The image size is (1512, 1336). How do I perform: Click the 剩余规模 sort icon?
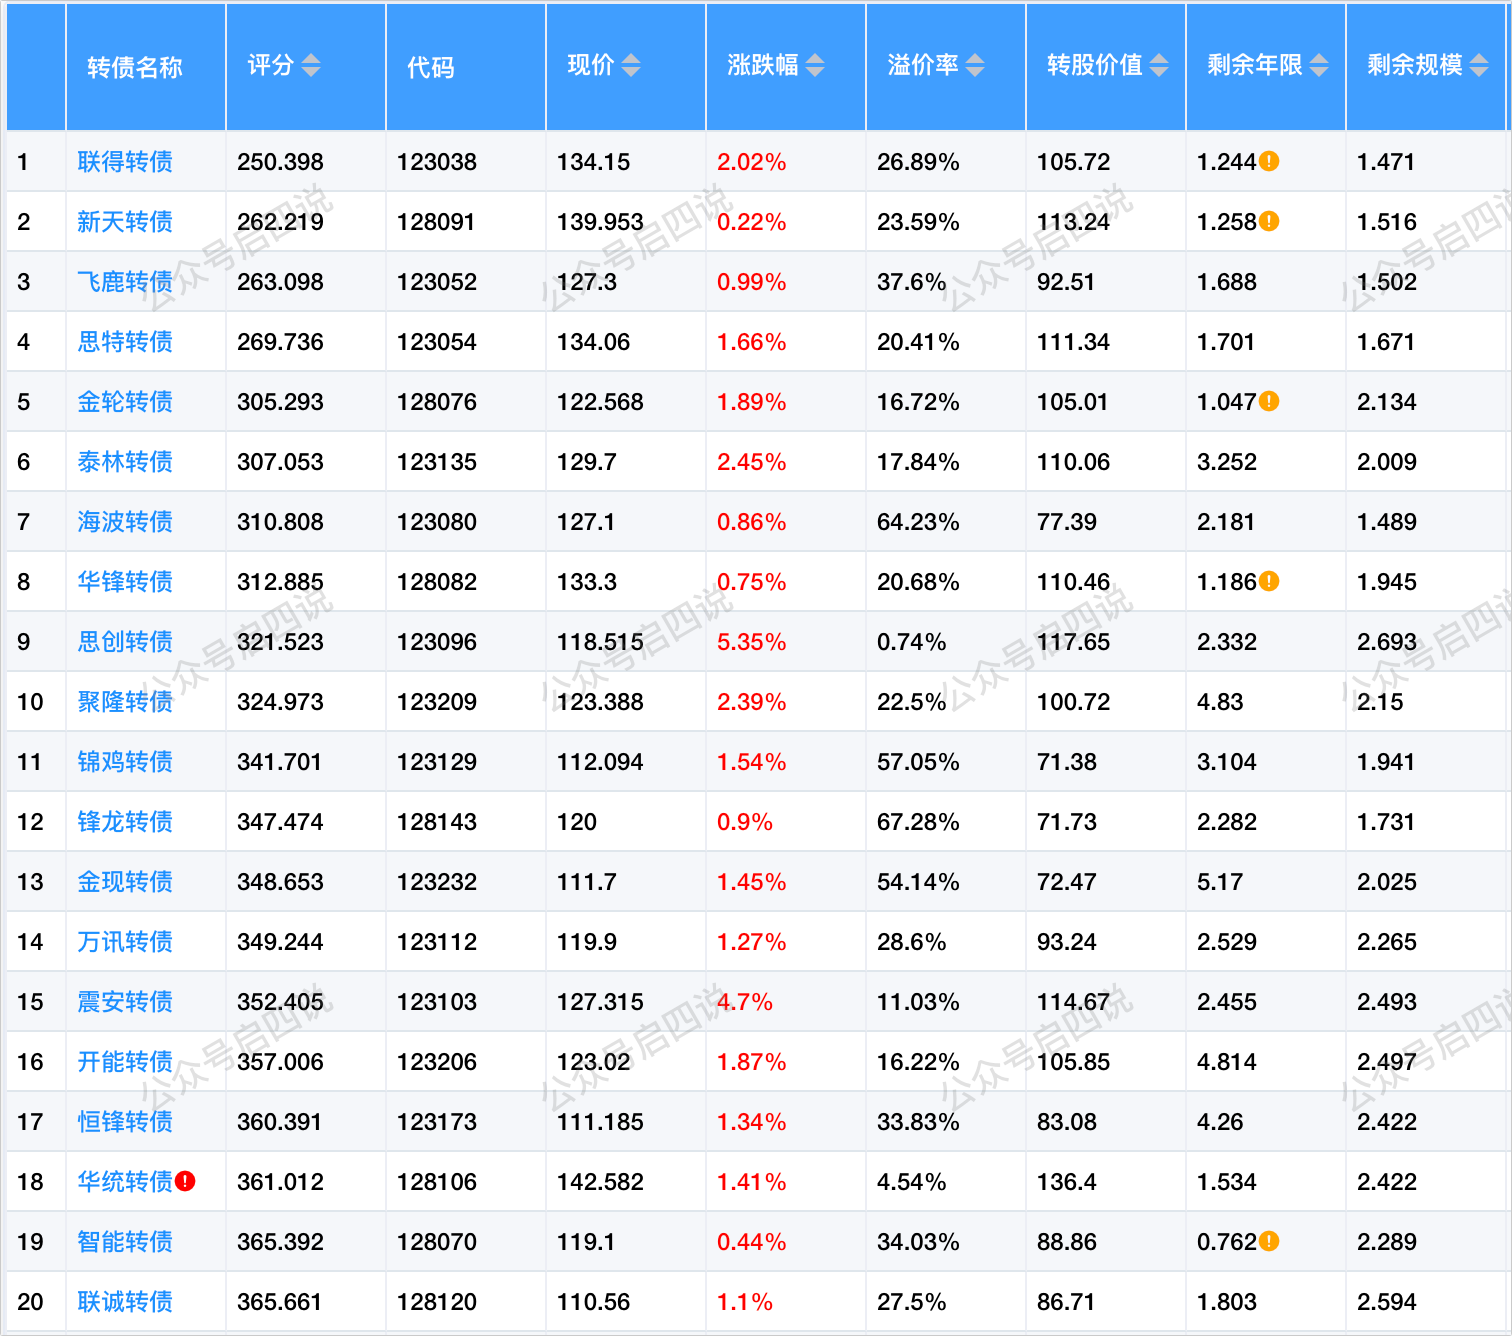(x=1479, y=66)
